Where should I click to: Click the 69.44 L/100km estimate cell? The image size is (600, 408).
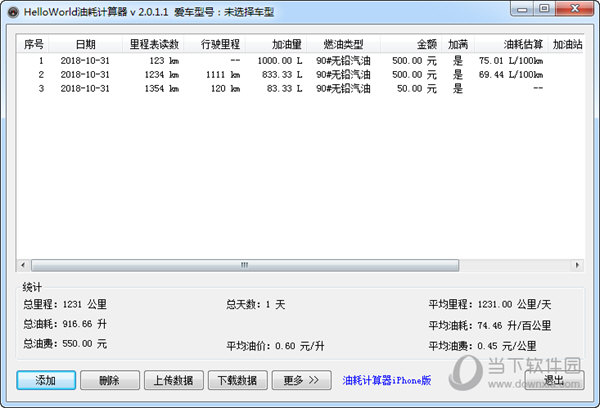(511, 74)
